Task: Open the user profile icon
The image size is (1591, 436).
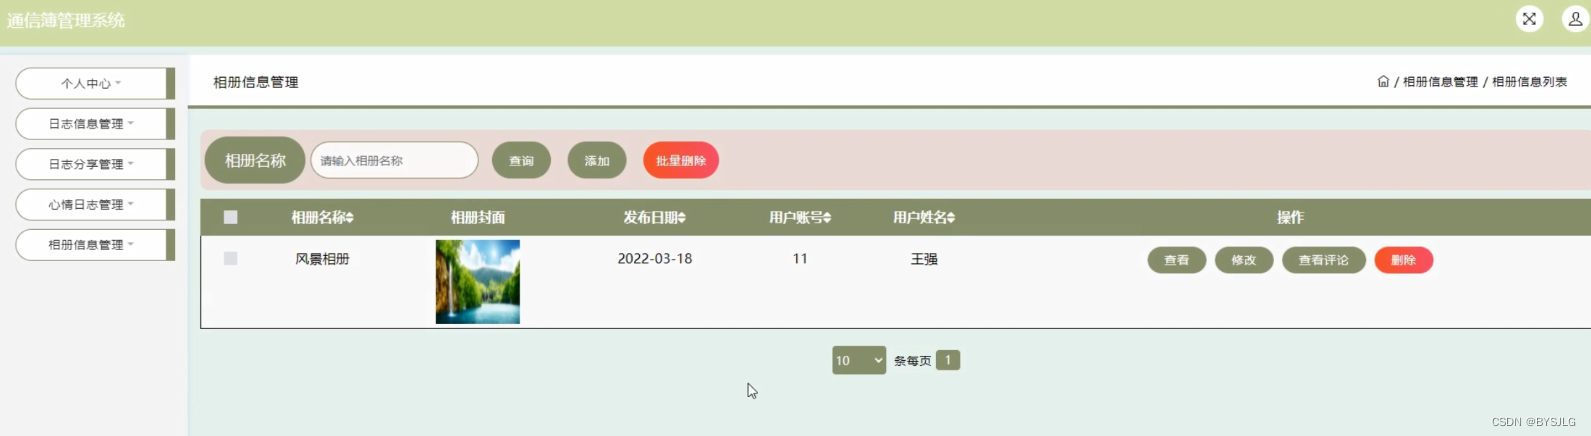Action: pyautogui.click(x=1575, y=19)
